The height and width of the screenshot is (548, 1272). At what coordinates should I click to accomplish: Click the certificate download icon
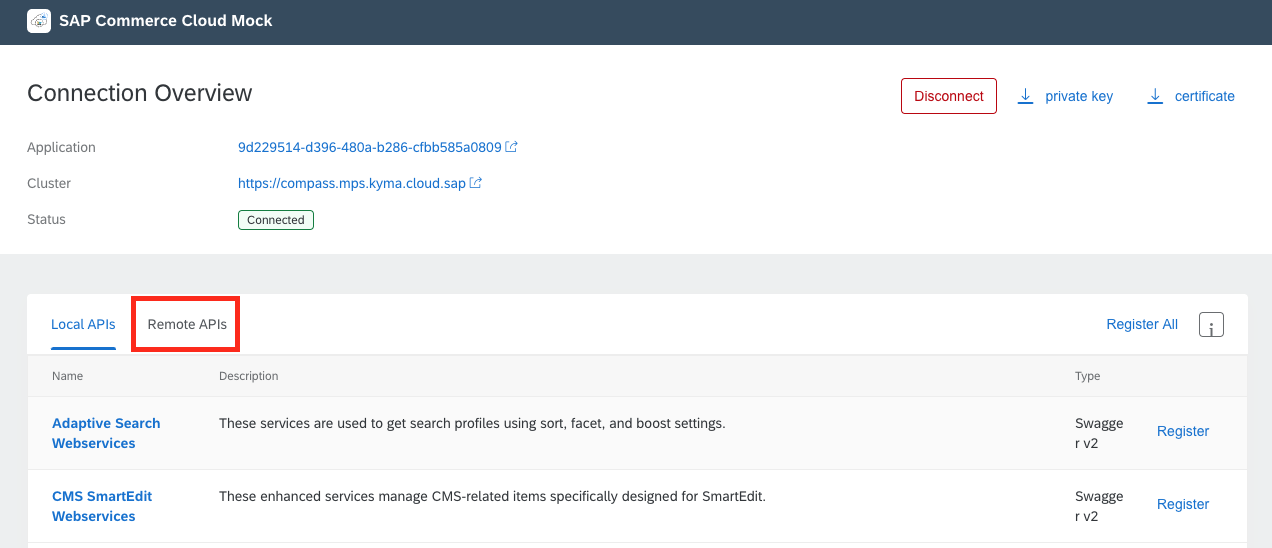1155,96
